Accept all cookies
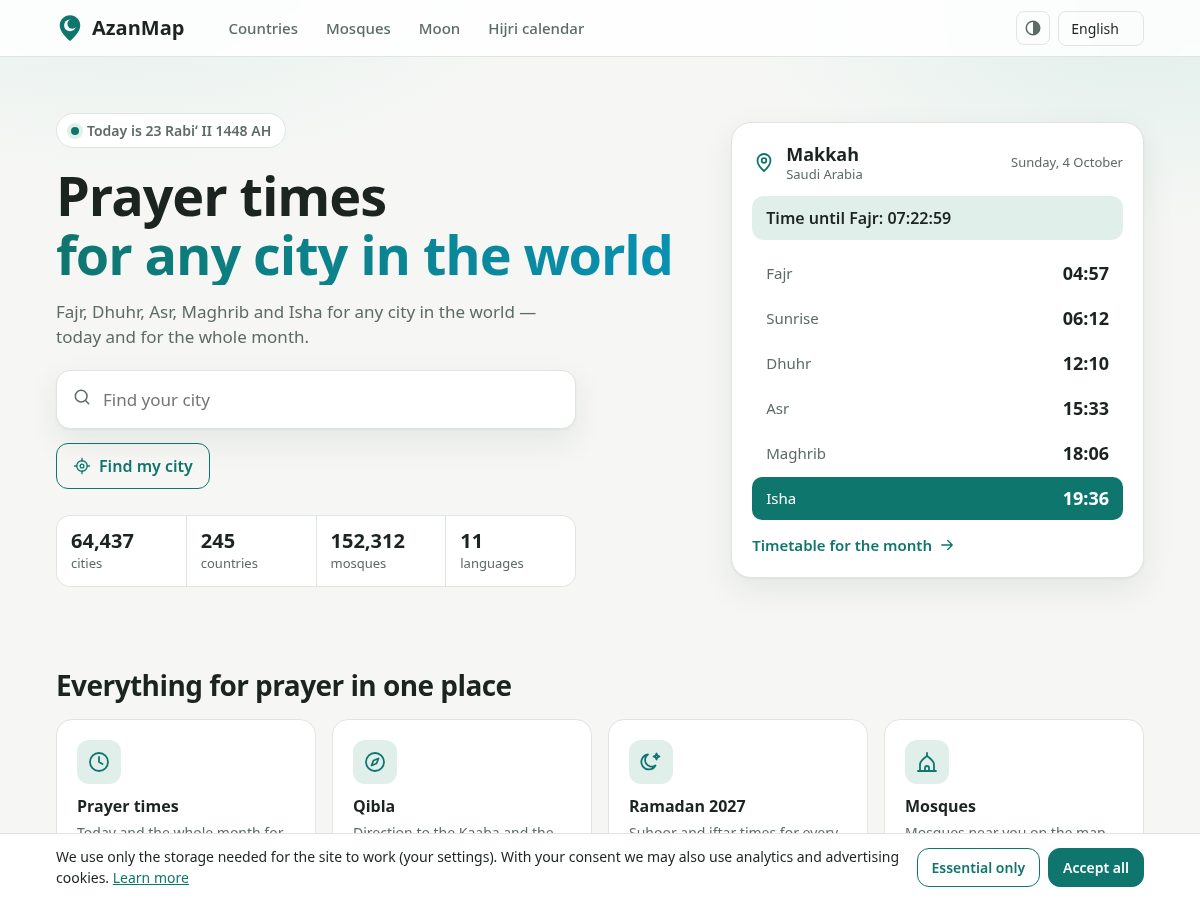1200x900 pixels. point(1096,867)
